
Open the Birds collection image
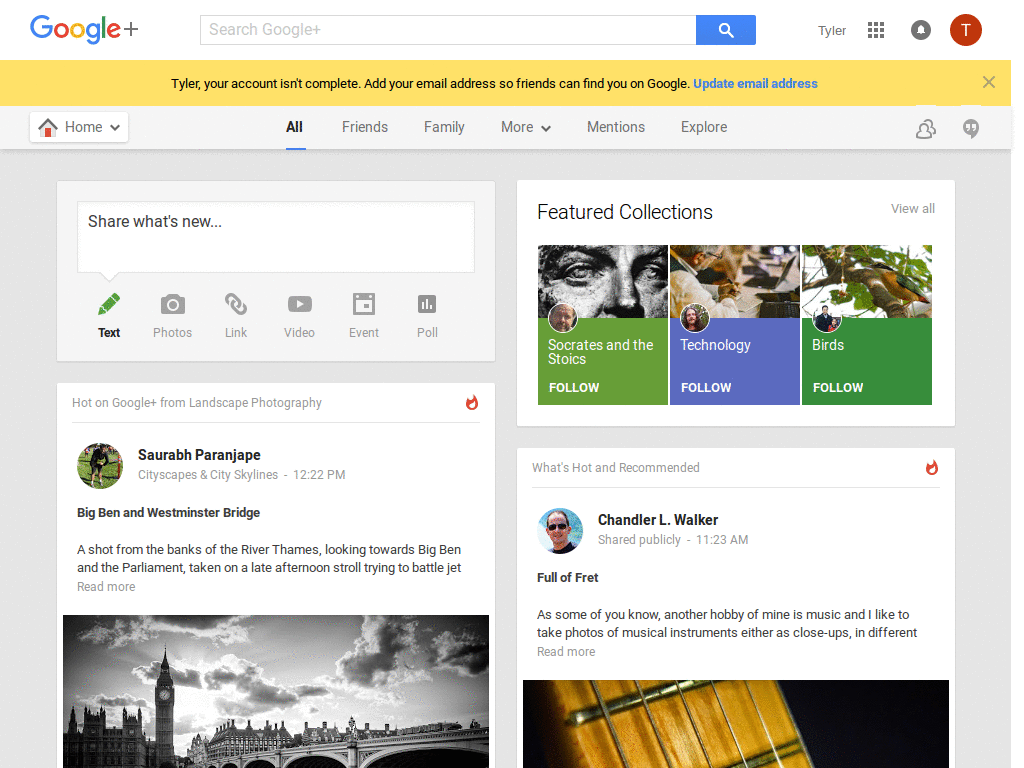[x=867, y=281]
